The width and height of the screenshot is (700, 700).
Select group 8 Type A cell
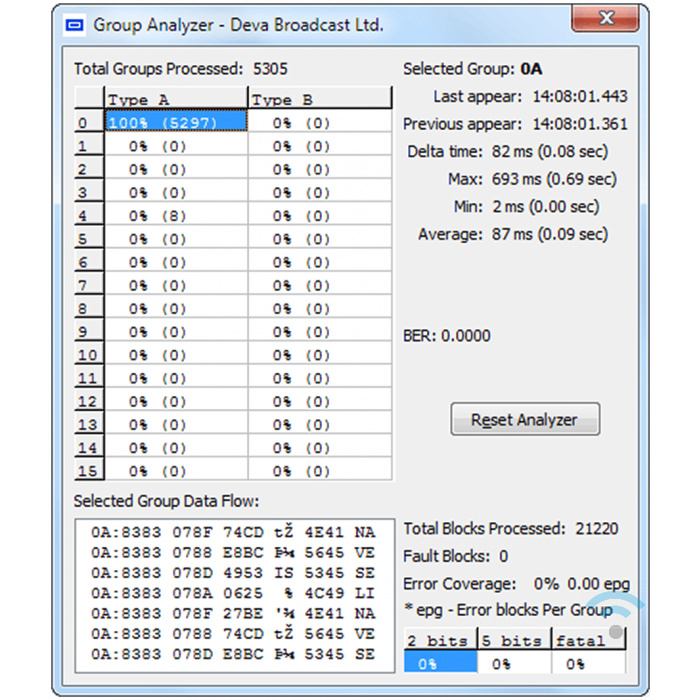(176, 308)
